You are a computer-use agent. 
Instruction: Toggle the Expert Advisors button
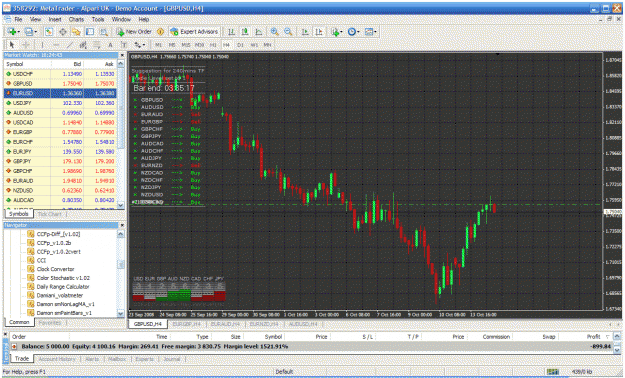coord(194,32)
